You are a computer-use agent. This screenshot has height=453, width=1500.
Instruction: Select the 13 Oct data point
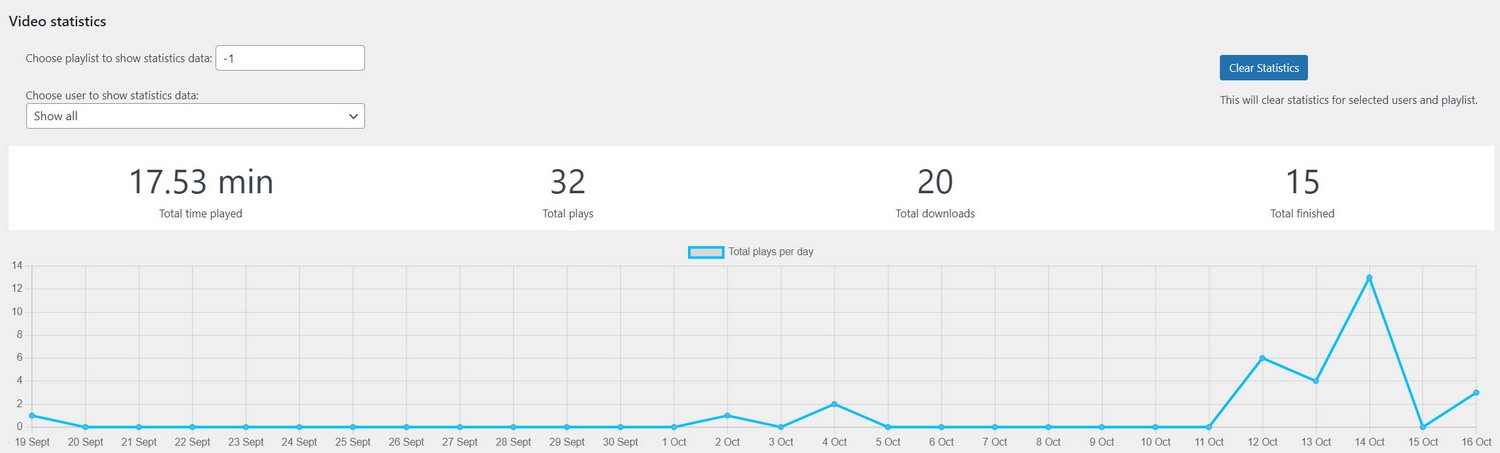click(x=1316, y=381)
